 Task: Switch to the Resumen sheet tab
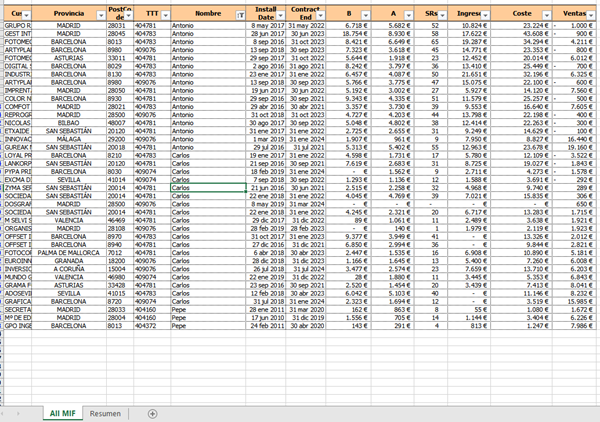[x=105, y=413]
